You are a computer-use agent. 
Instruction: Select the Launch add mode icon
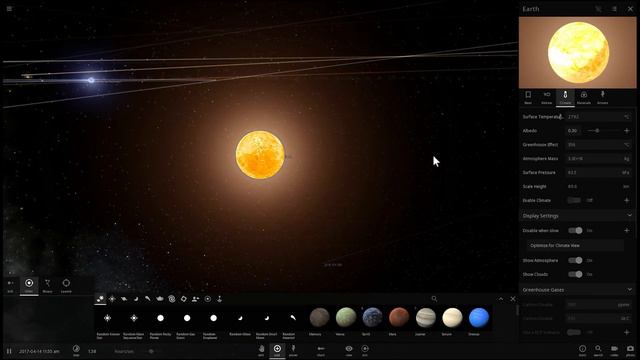click(x=66, y=285)
